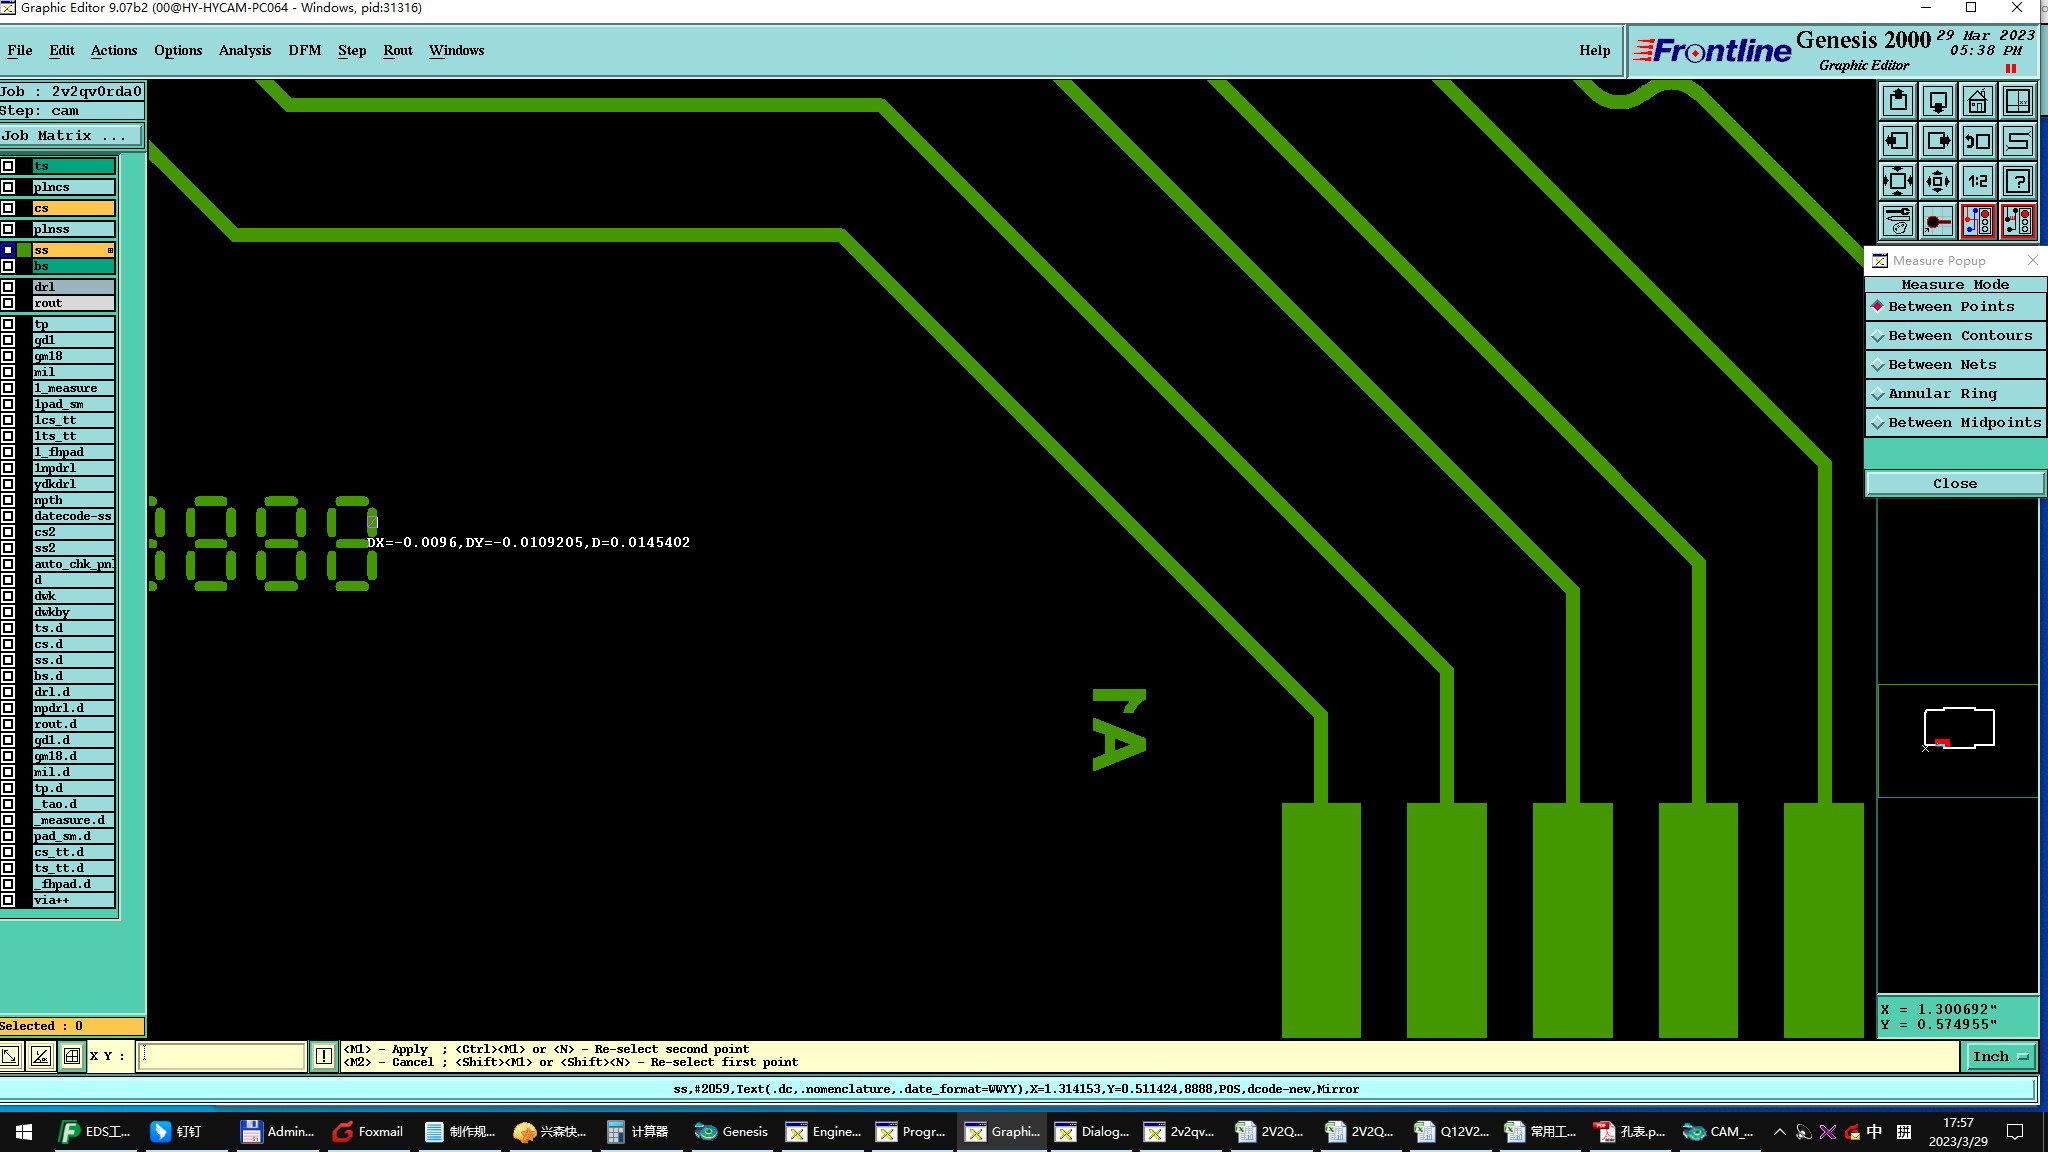Click the 1:2 zoom scale icon
This screenshot has height=1152, width=2048.
click(1977, 182)
